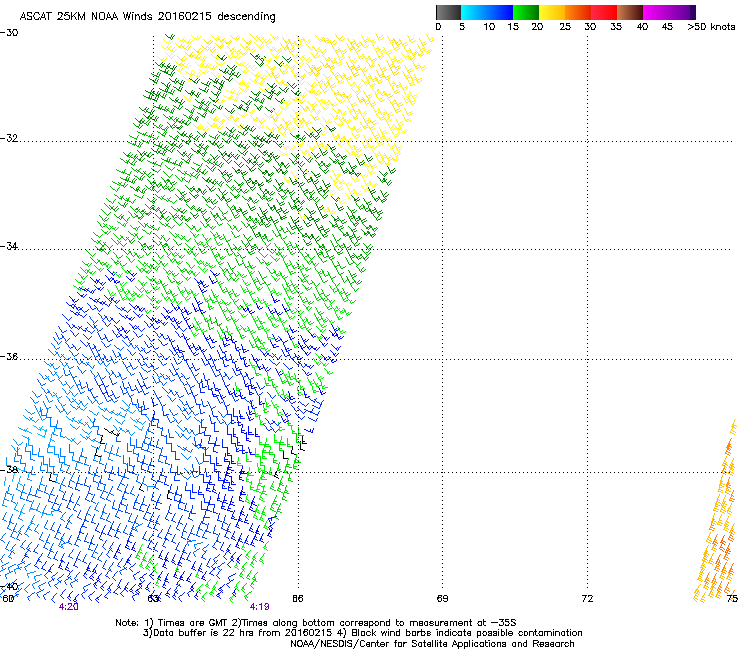740x650 pixels.
Task: Pick the green 15-20 knots legend segment
Action: [526, 12]
